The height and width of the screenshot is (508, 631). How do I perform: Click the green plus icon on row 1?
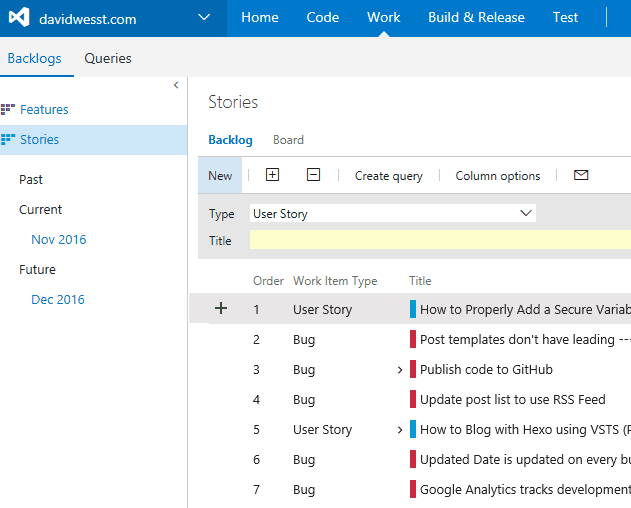click(x=221, y=308)
